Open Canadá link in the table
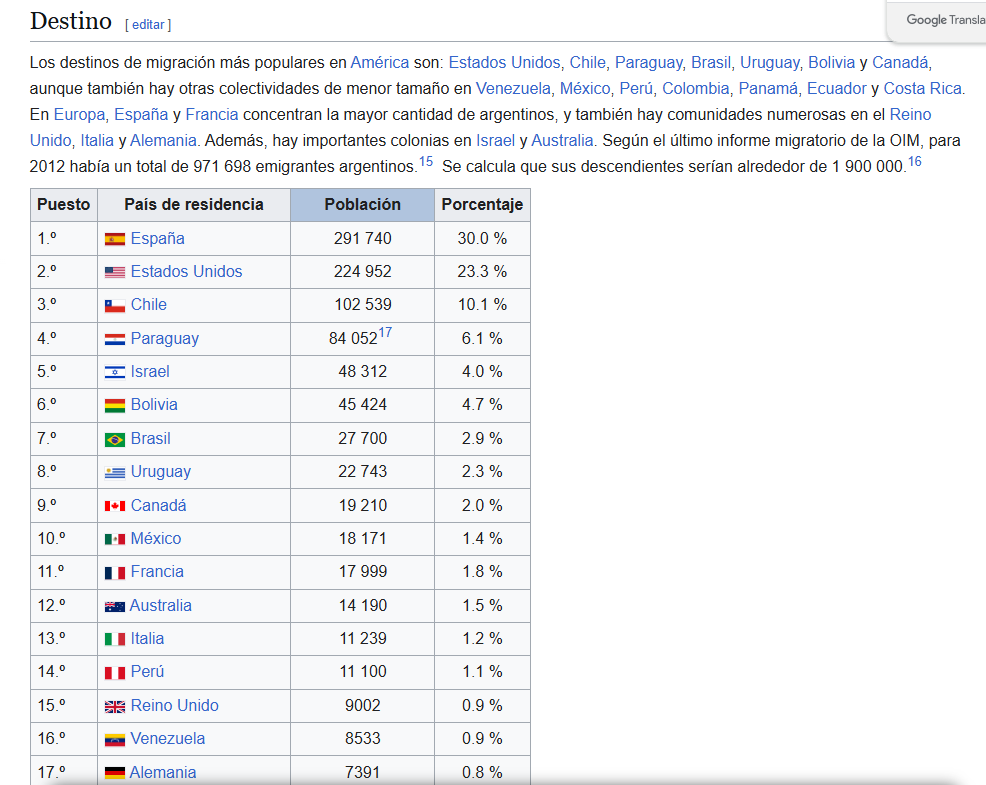This screenshot has width=986, height=785. click(x=158, y=505)
